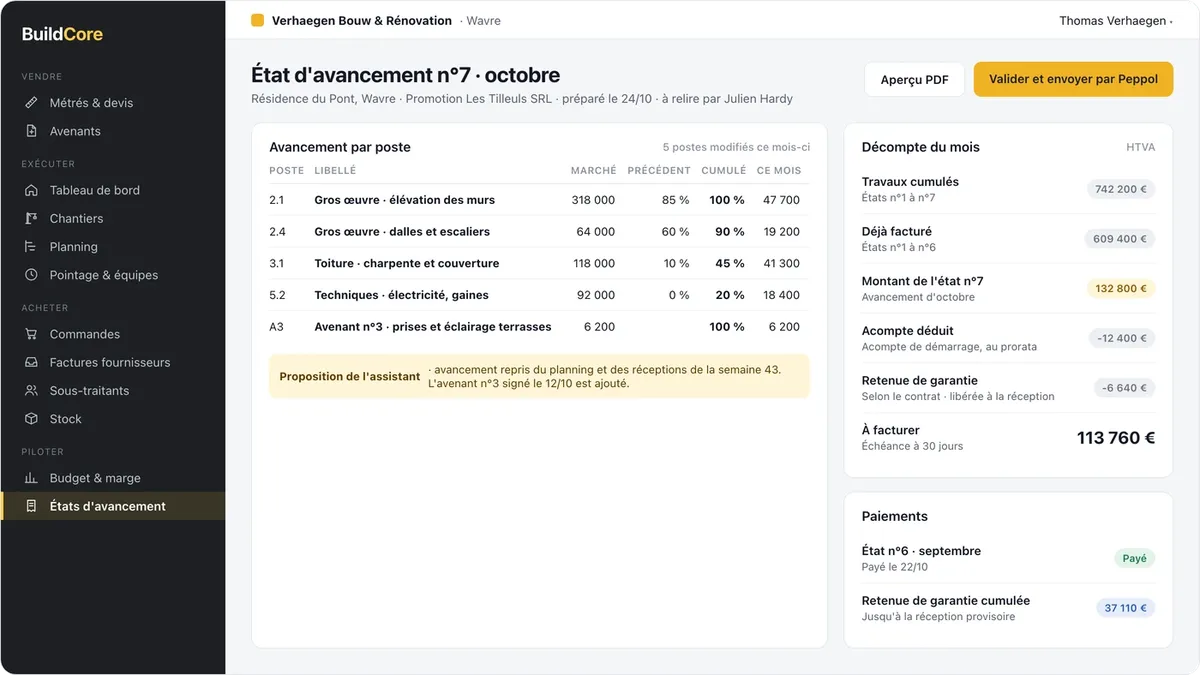Select Planning in the sidebar

(112, 246)
